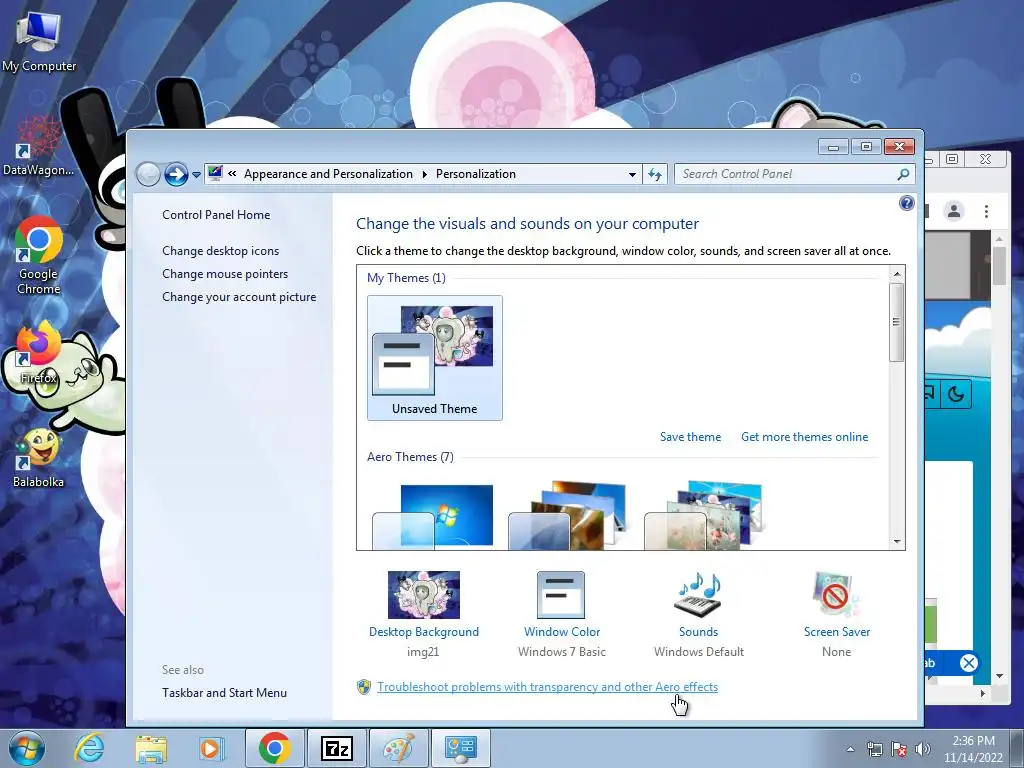Open Taskbar and Start Menu link

pyautogui.click(x=224, y=693)
